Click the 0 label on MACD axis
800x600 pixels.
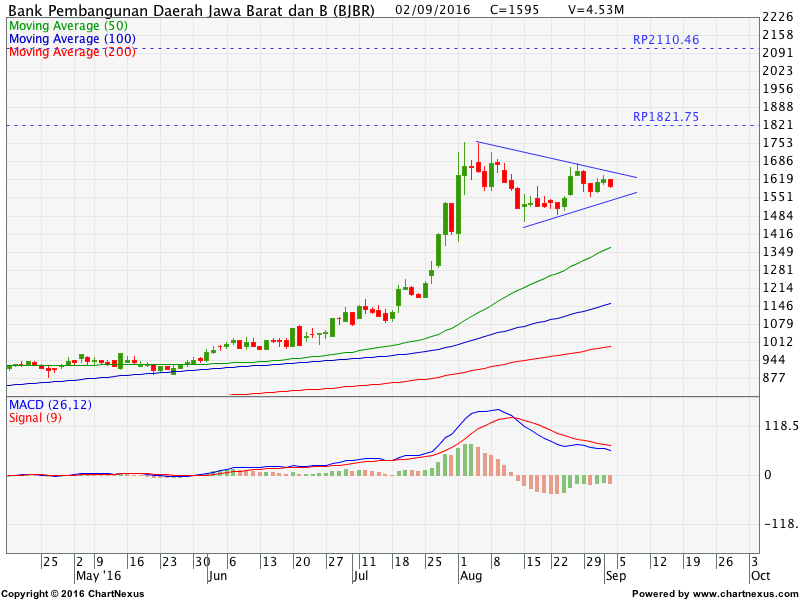(767, 475)
